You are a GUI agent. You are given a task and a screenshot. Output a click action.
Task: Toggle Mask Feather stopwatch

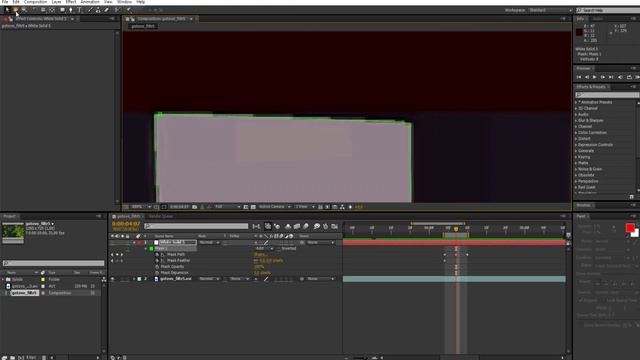(x=157, y=261)
